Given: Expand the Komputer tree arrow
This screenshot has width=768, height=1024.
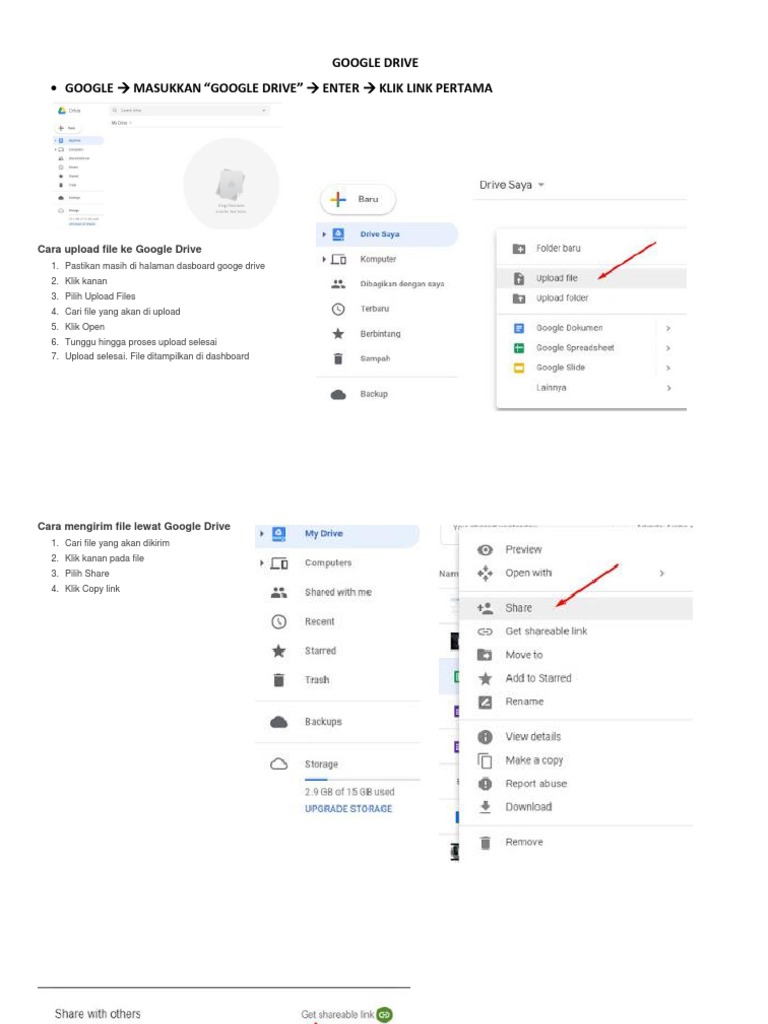Looking at the screenshot, I should point(324,259).
